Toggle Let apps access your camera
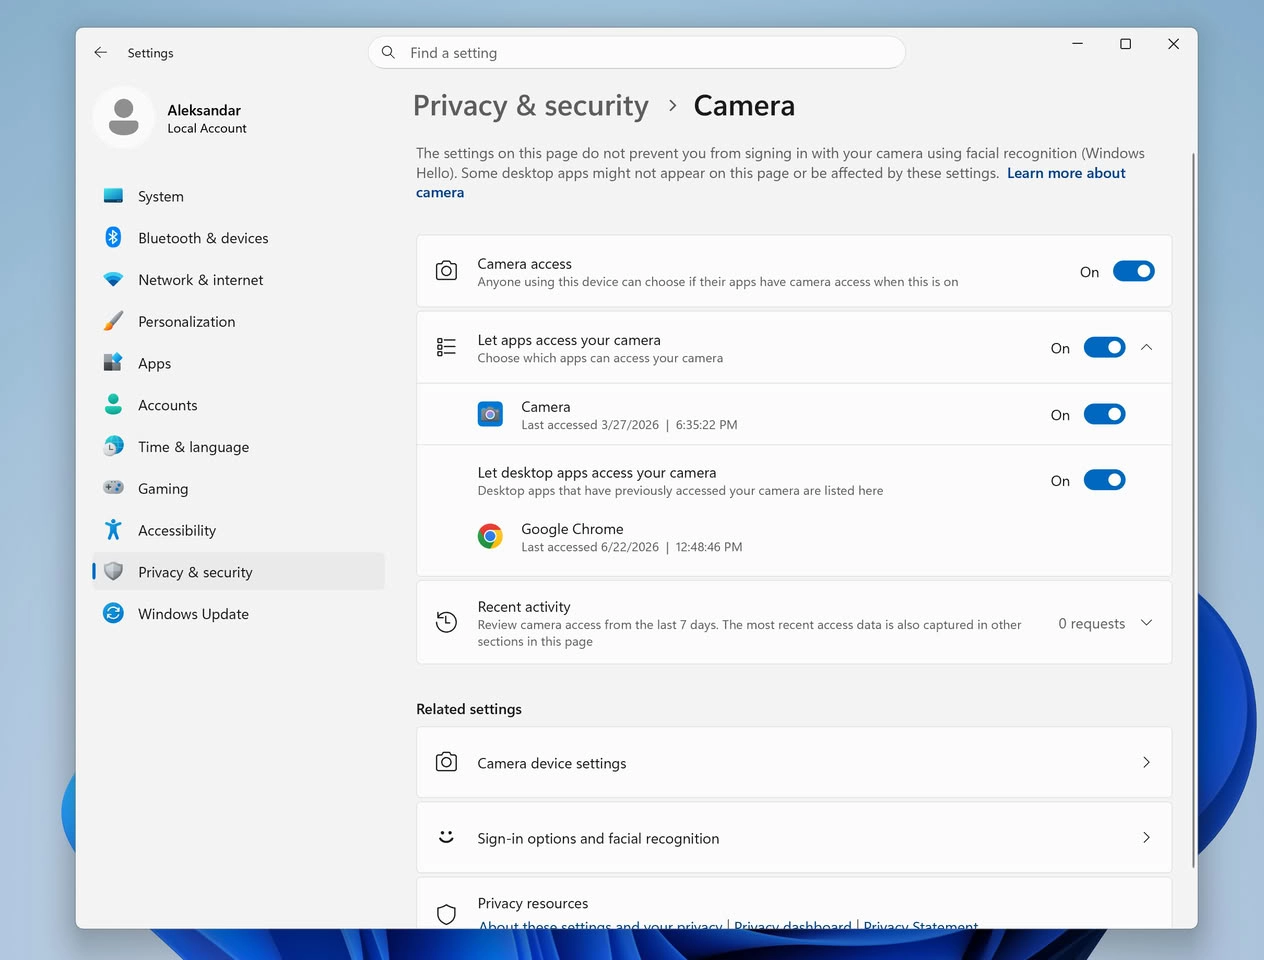 tap(1105, 347)
